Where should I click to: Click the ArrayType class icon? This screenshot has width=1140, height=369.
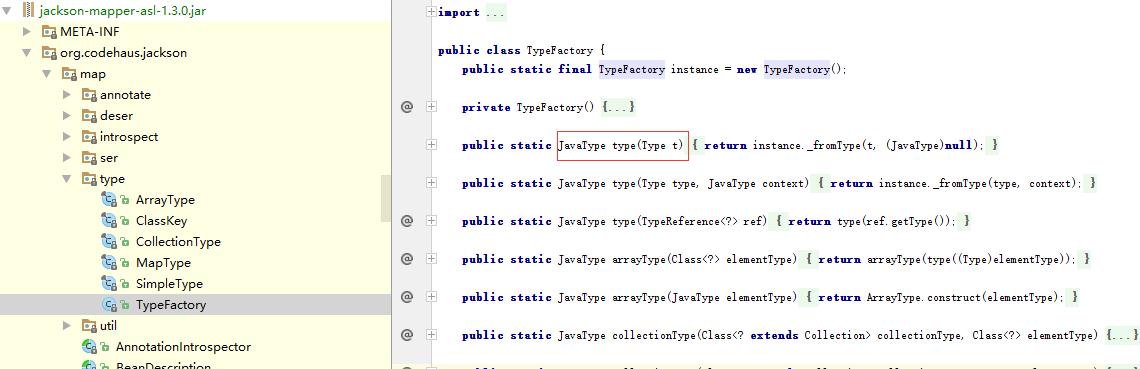pos(109,200)
